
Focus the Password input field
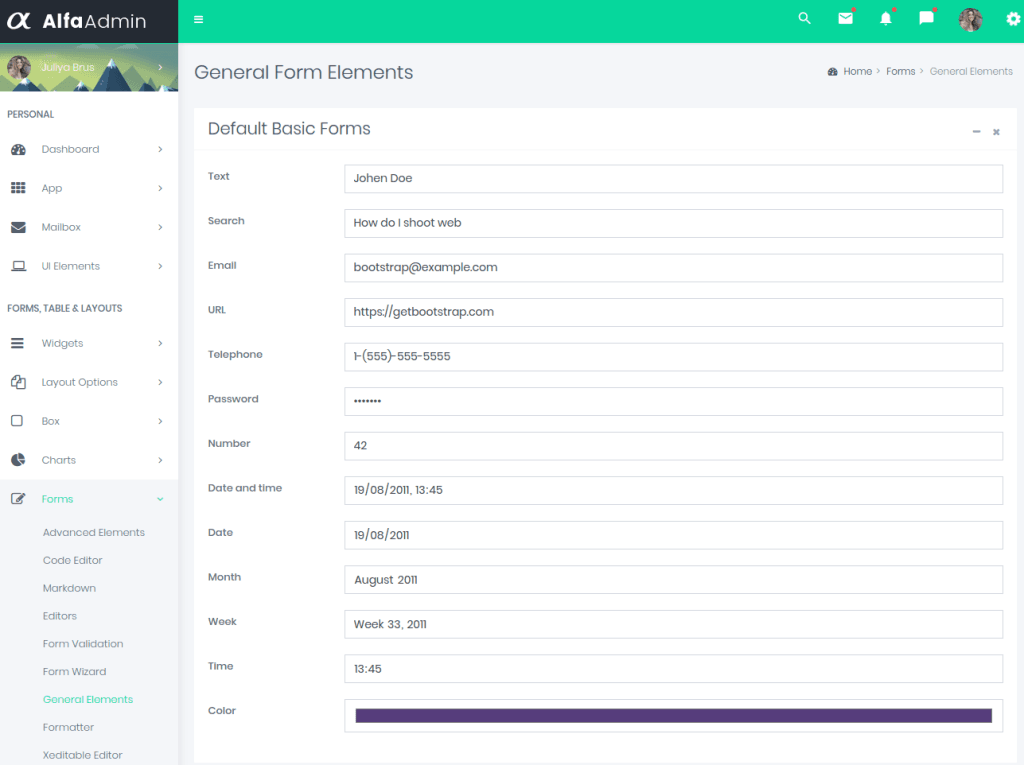(x=673, y=402)
